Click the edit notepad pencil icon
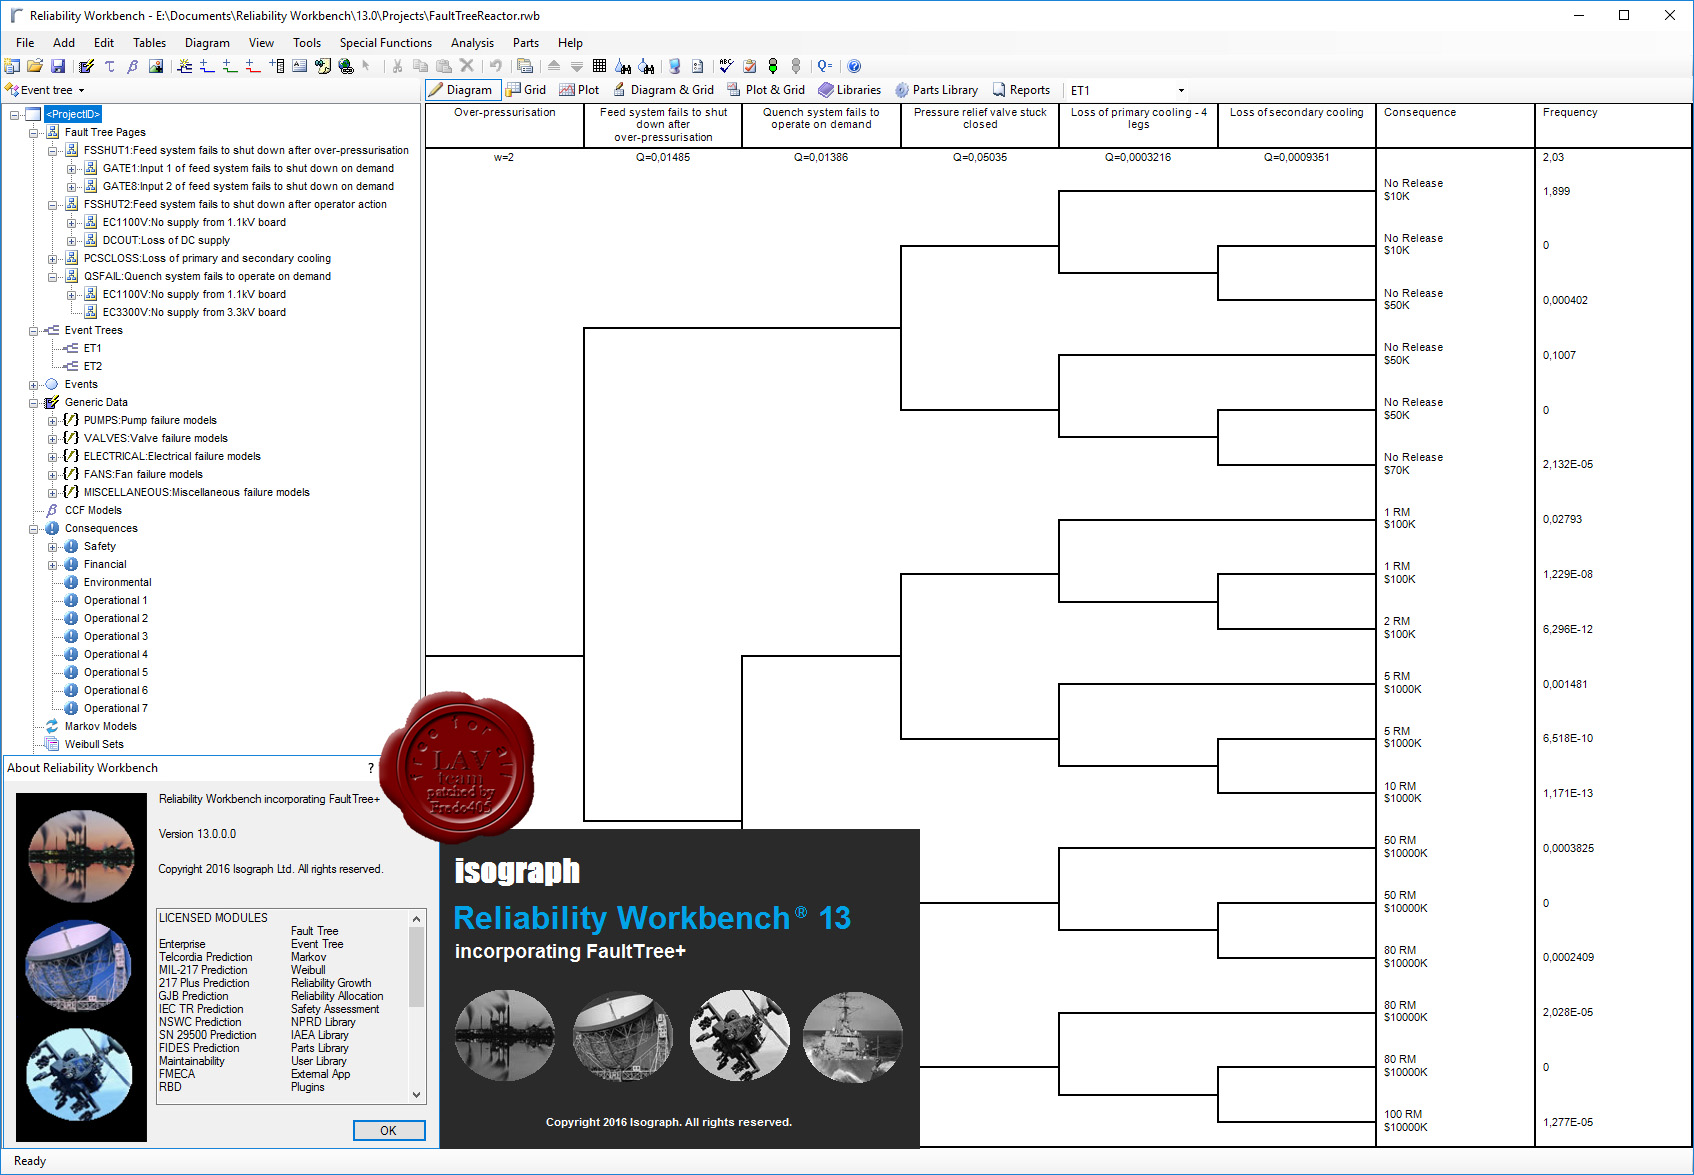The width and height of the screenshot is (1694, 1175). 86,66
